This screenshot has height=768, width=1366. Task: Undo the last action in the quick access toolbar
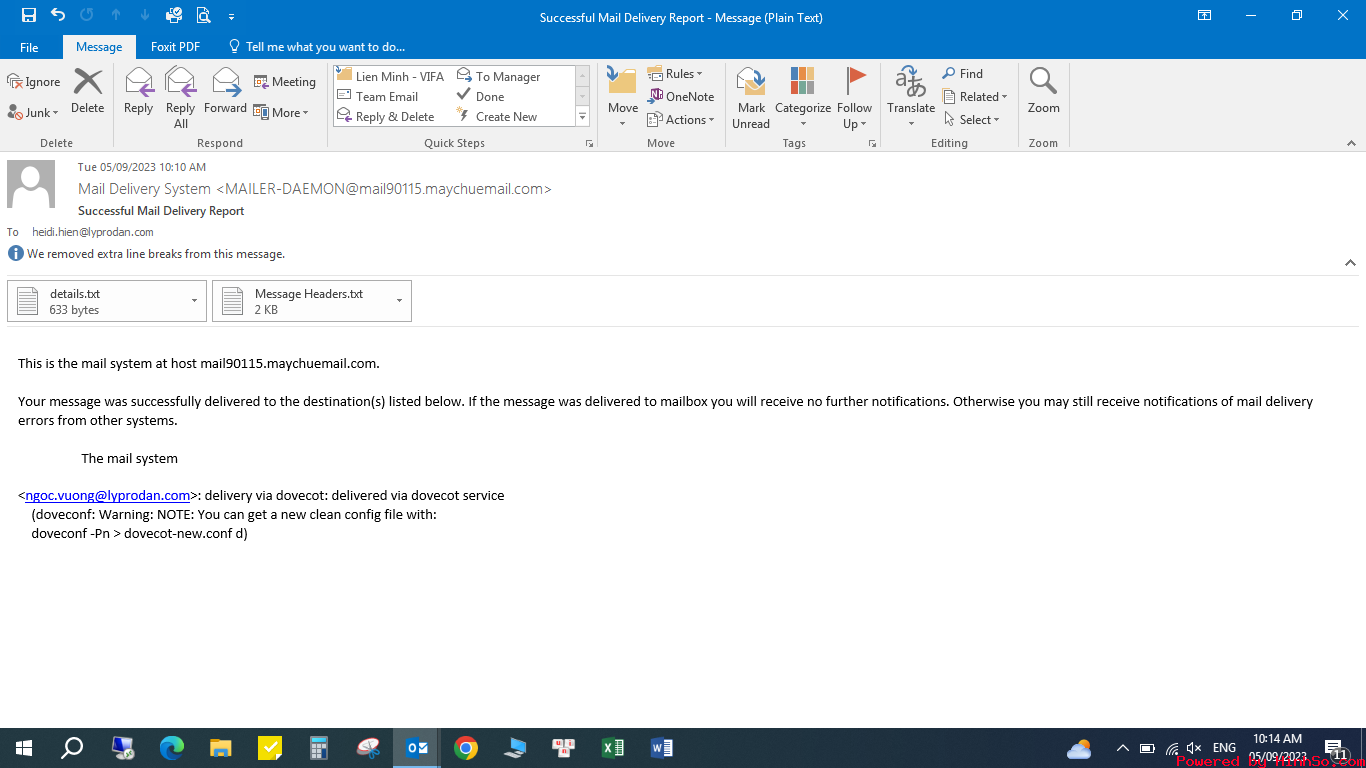tap(58, 15)
